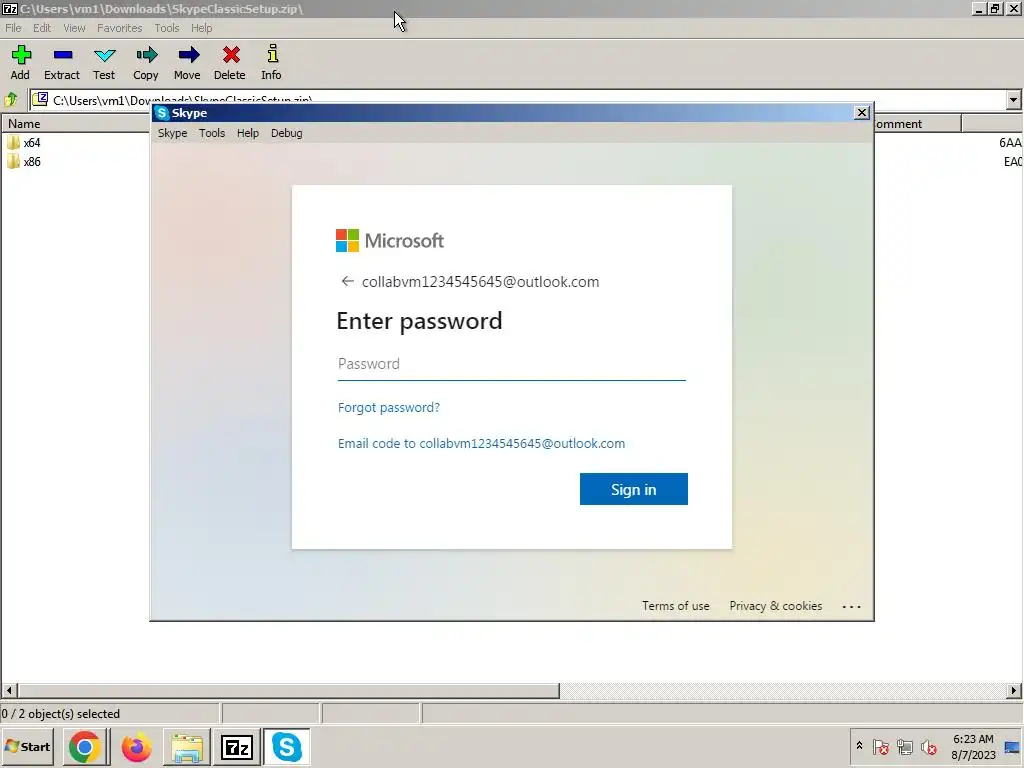Open the 7-Zip Edit menu
The width and height of the screenshot is (1024, 768).
click(x=42, y=28)
